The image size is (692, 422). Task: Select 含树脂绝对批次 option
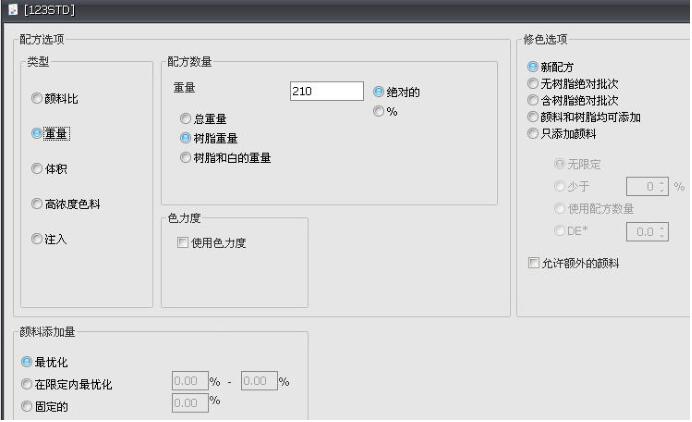point(533,100)
